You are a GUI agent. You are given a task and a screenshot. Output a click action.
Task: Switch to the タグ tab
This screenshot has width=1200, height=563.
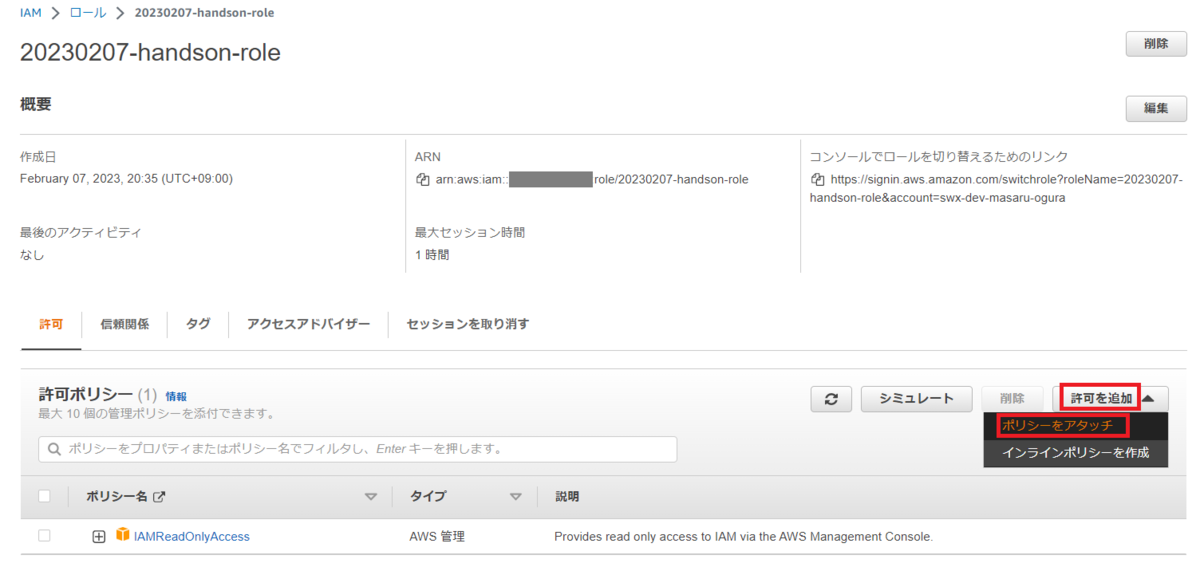point(198,324)
